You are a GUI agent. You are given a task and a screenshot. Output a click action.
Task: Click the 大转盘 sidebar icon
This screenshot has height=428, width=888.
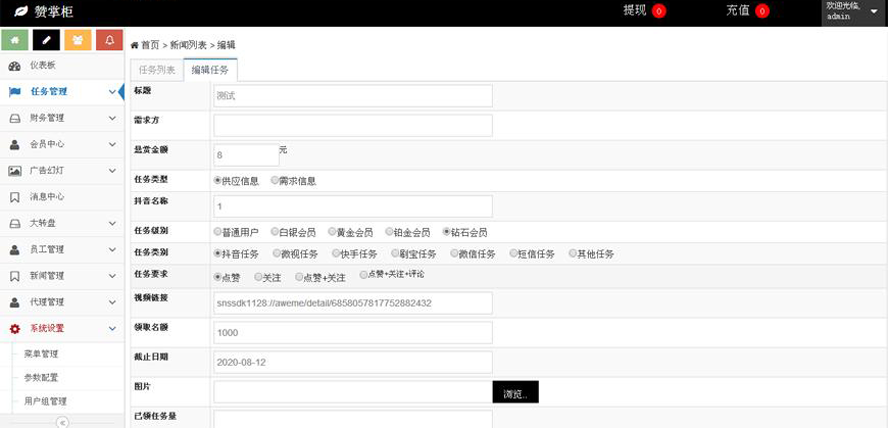[x=15, y=224]
